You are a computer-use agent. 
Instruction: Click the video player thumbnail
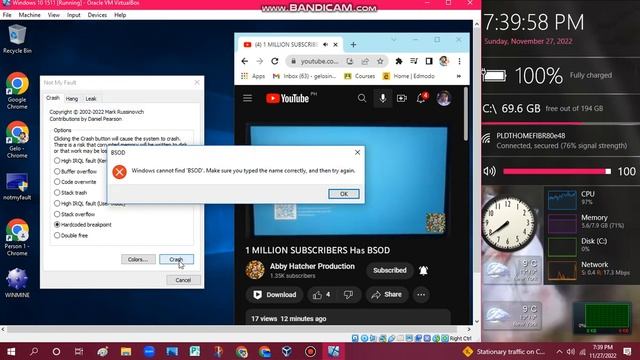pos(348,180)
